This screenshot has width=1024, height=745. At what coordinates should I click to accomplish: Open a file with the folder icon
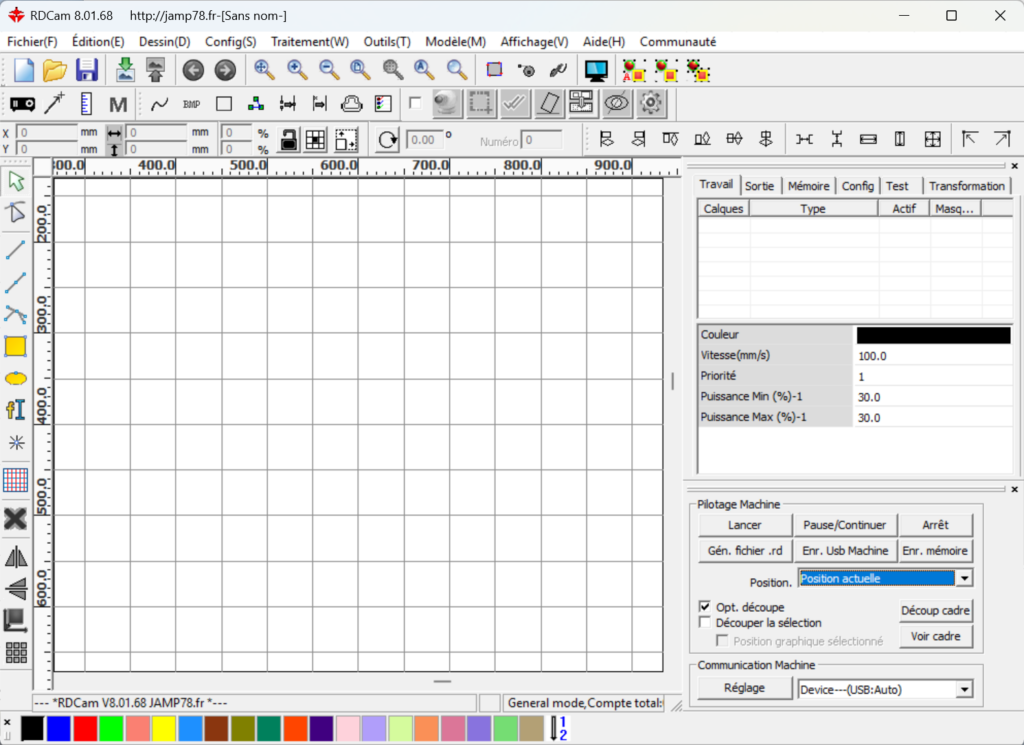pos(55,70)
